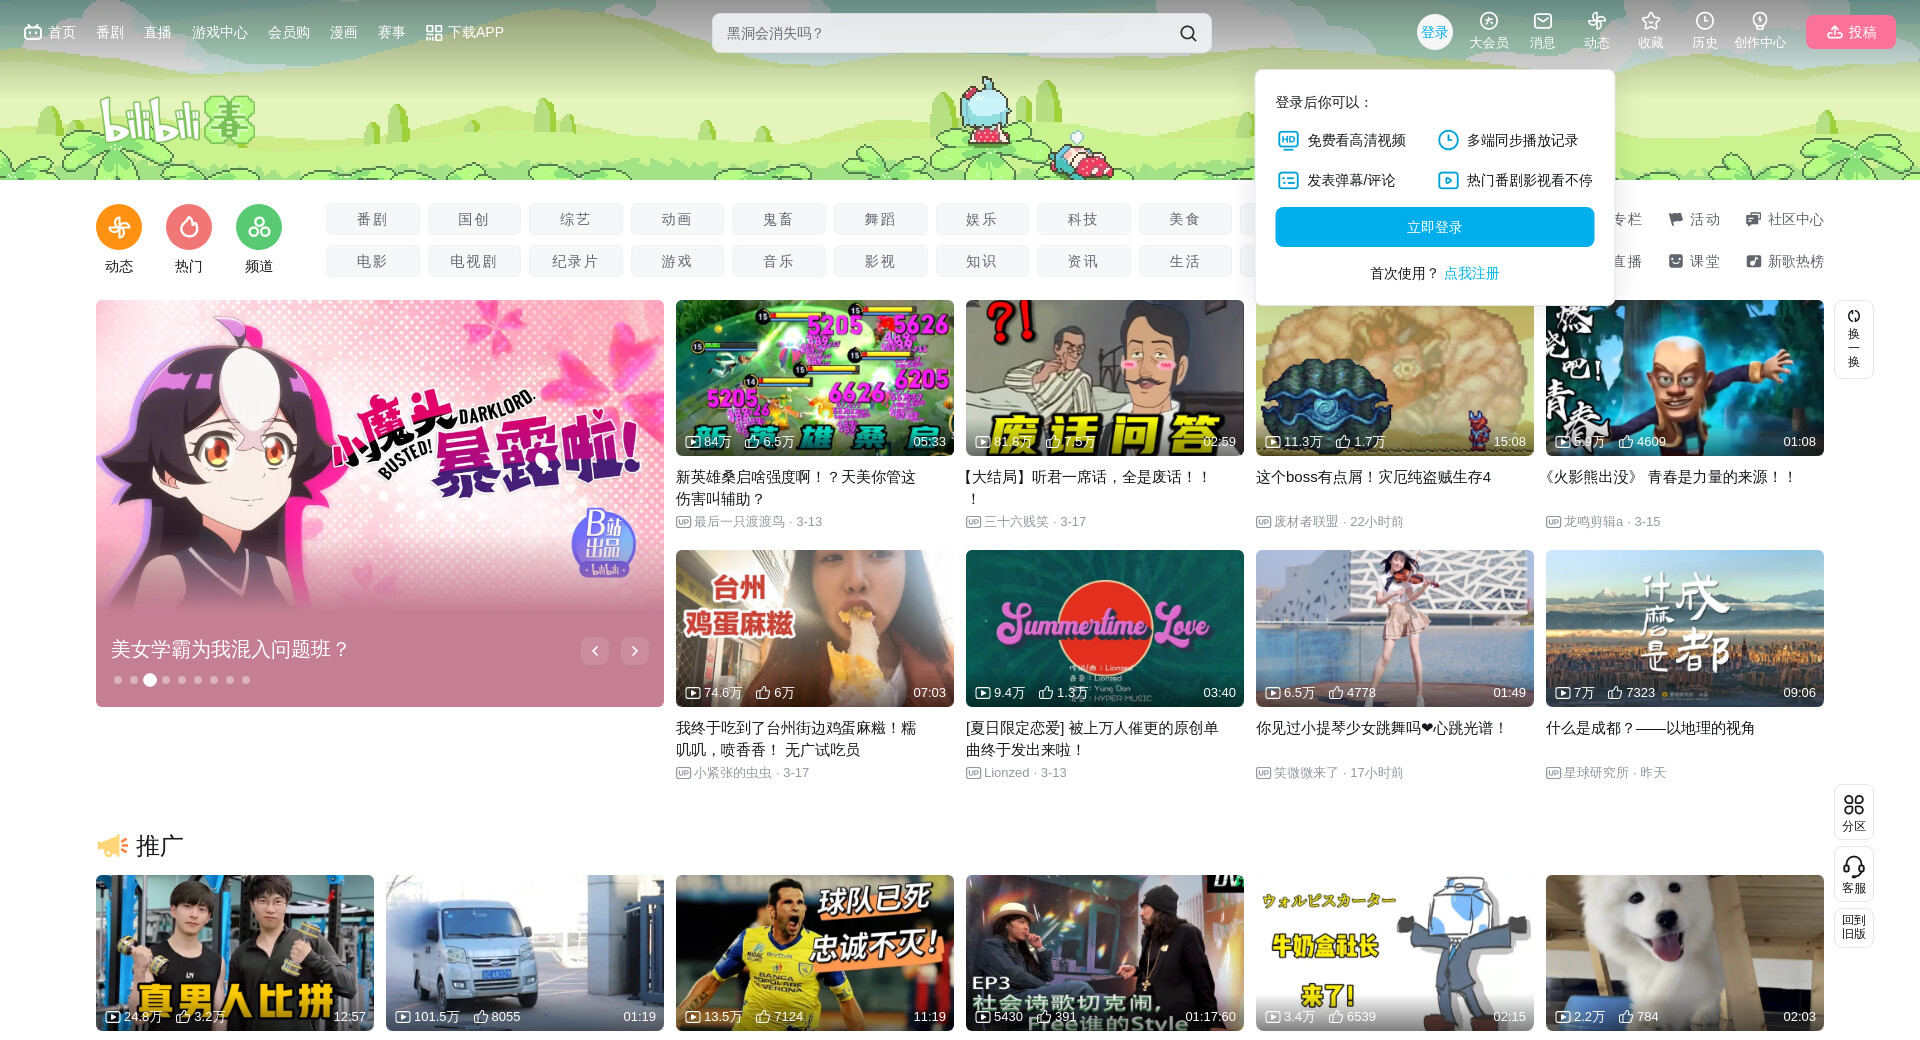
Task: Go to previous carousel banner slide
Action: (x=595, y=651)
